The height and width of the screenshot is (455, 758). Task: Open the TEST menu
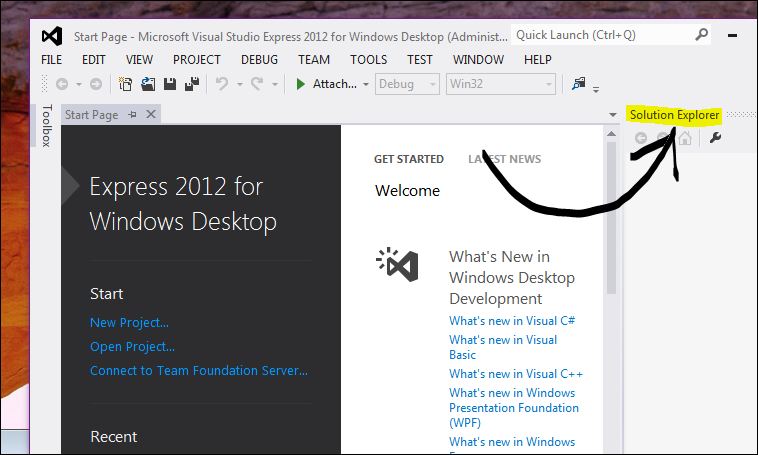420,60
